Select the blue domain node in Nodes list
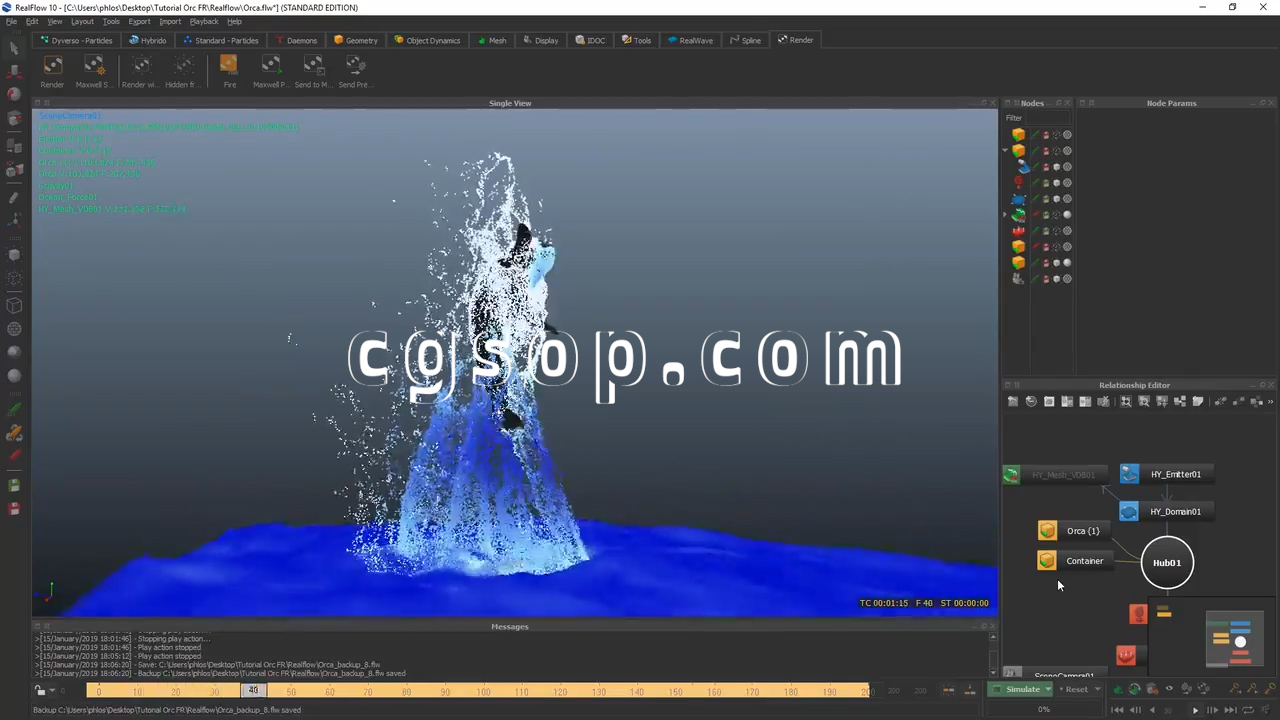Viewport: 1280px width, 720px height. pos(1018,199)
